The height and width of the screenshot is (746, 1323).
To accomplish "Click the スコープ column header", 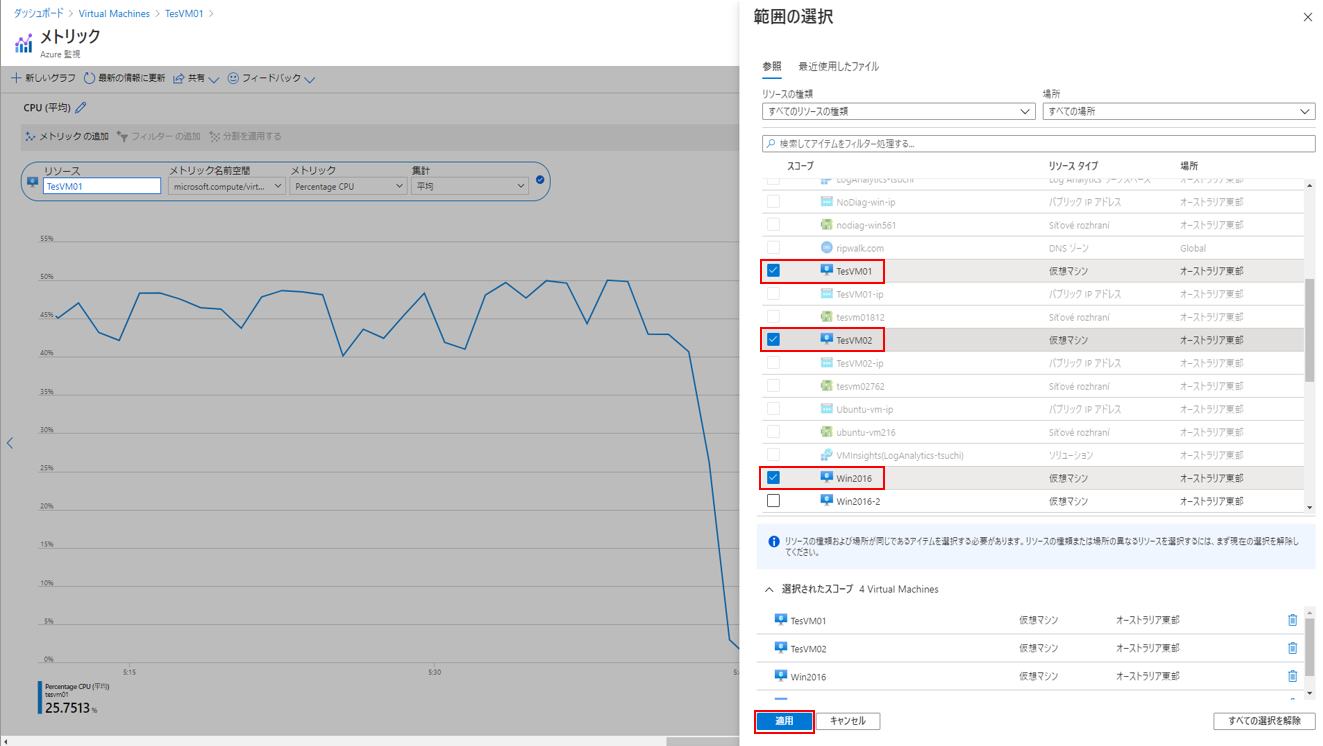I will (x=800, y=166).
